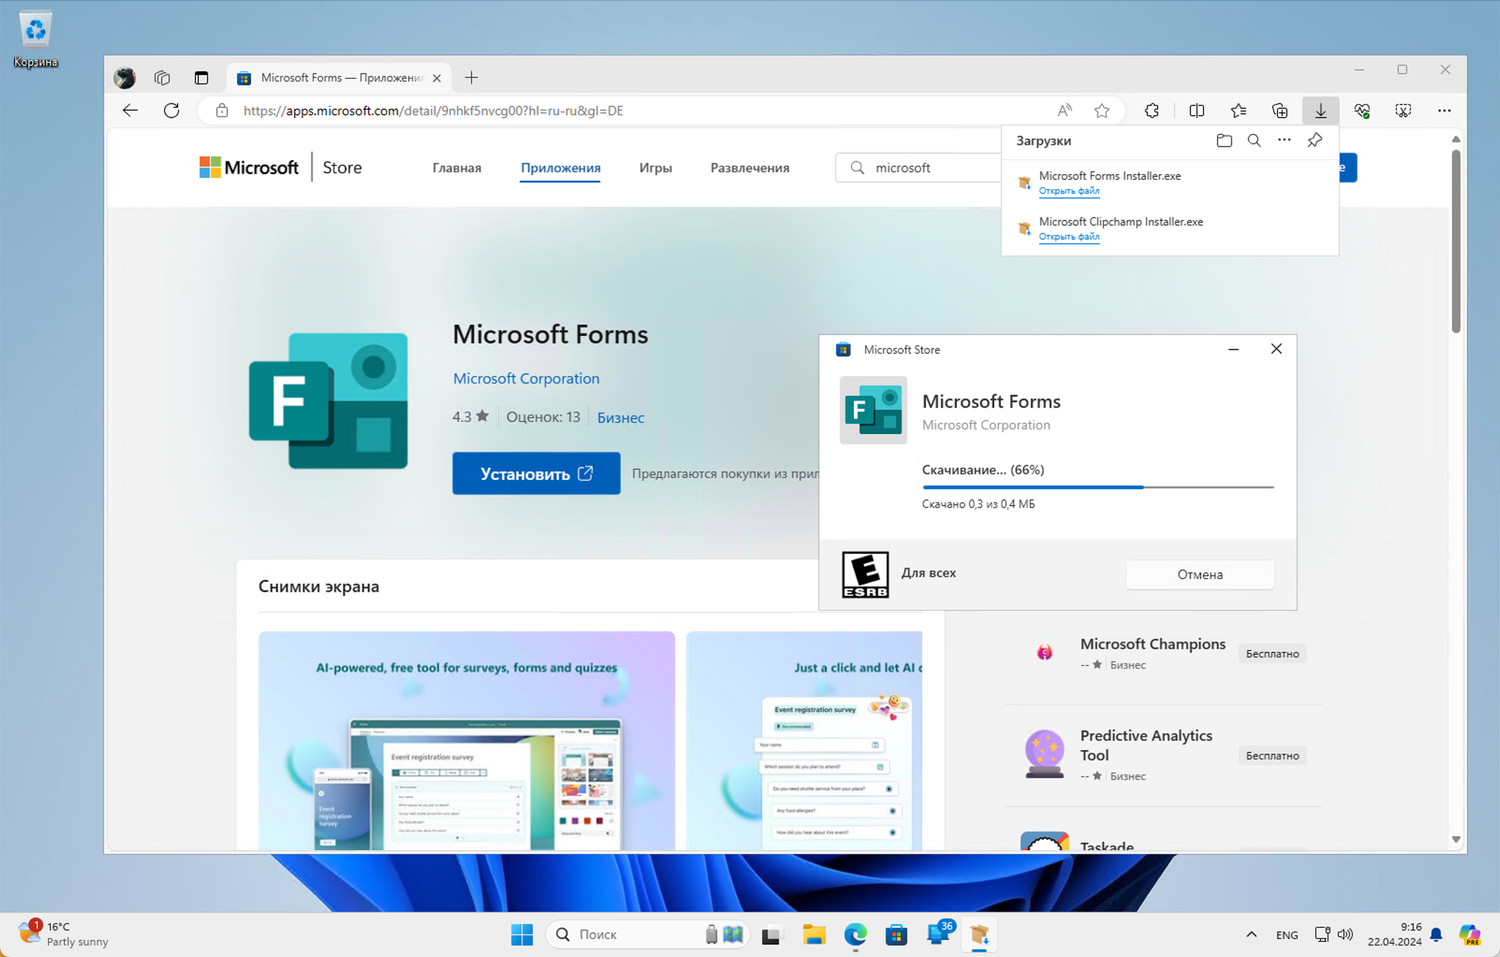Image resolution: width=1500 pixels, height=957 pixels.
Task: Open the first AI-powered screenshot thumbnail
Action: (467, 740)
